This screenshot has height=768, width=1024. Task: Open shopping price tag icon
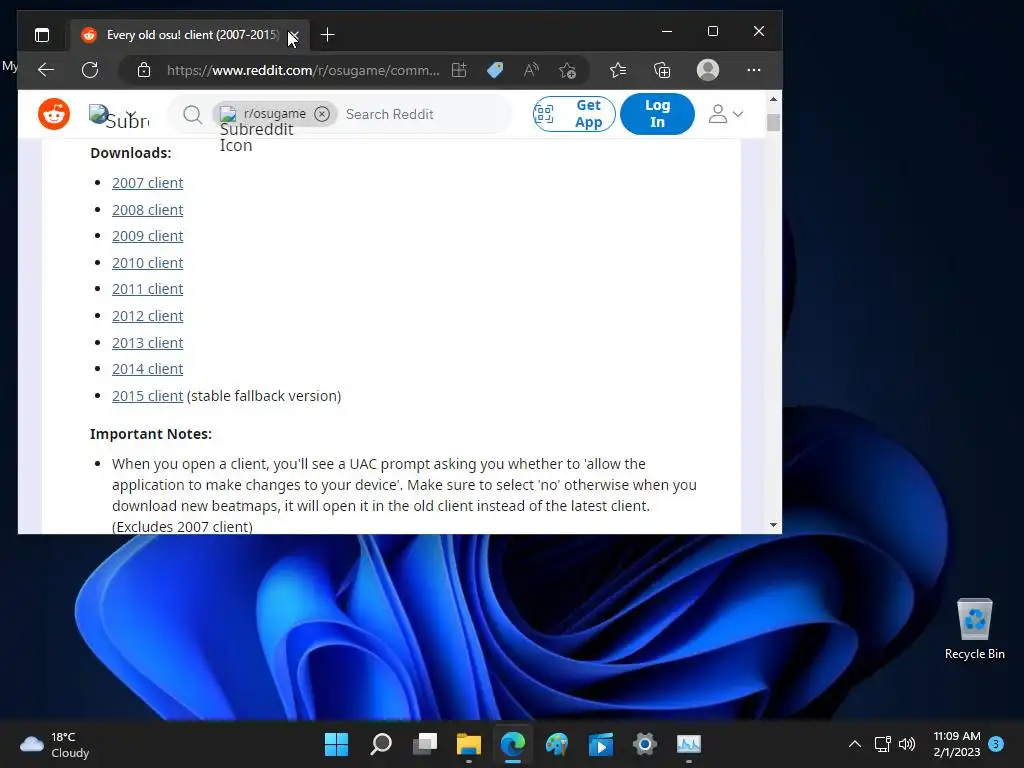pos(495,70)
